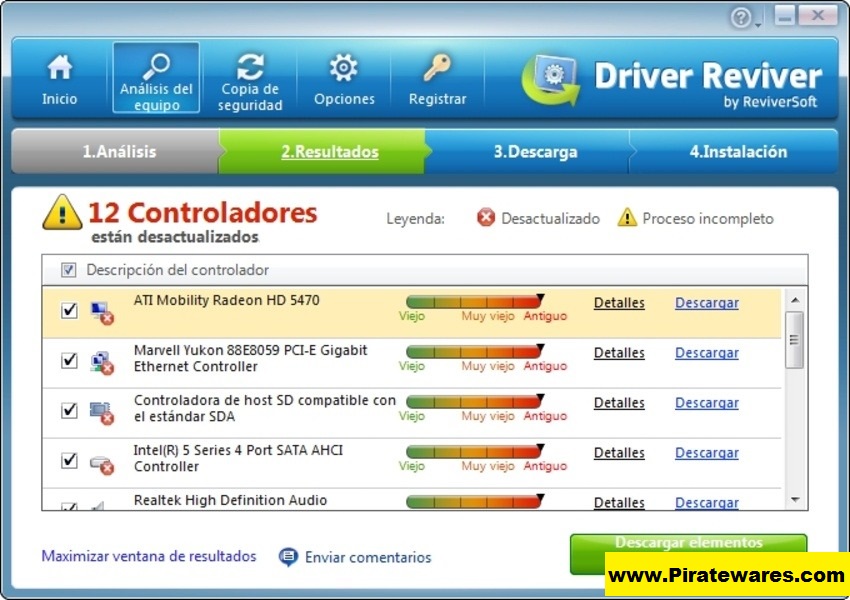850x600 pixels.
Task: Click Driver Reviver logo icon
Action: (551, 80)
